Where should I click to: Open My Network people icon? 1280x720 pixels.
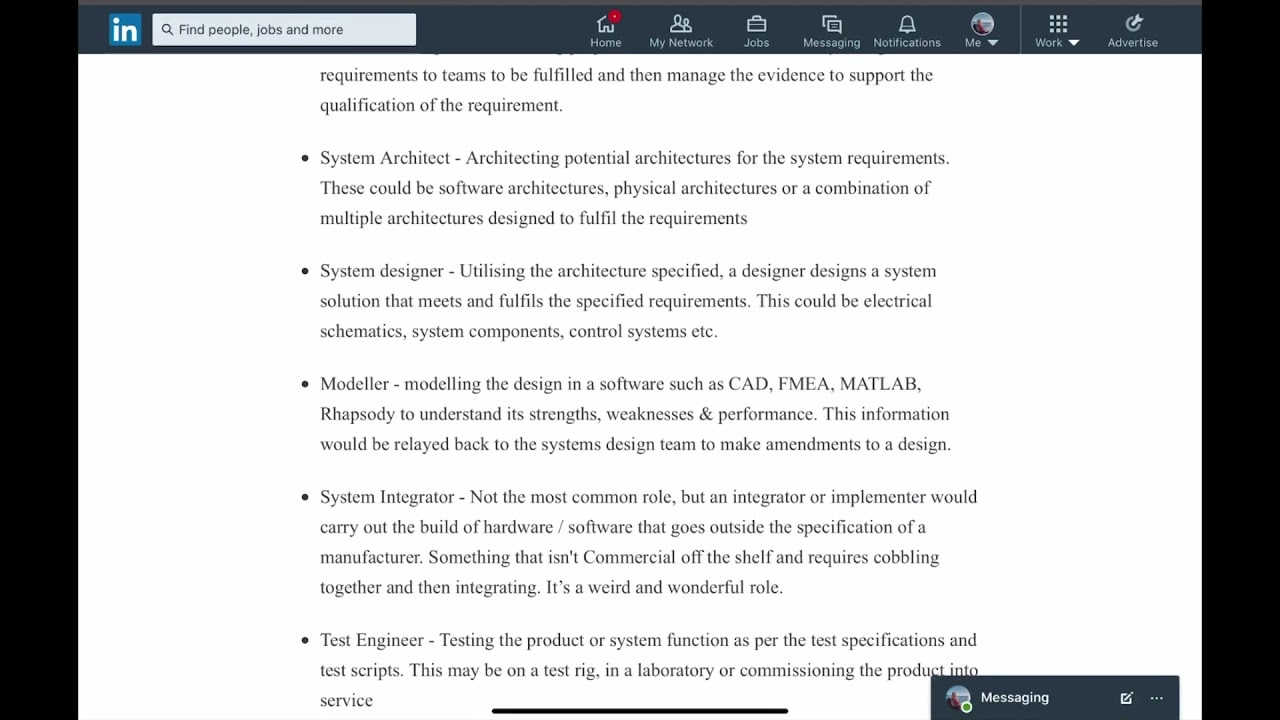[x=681, y=23]
